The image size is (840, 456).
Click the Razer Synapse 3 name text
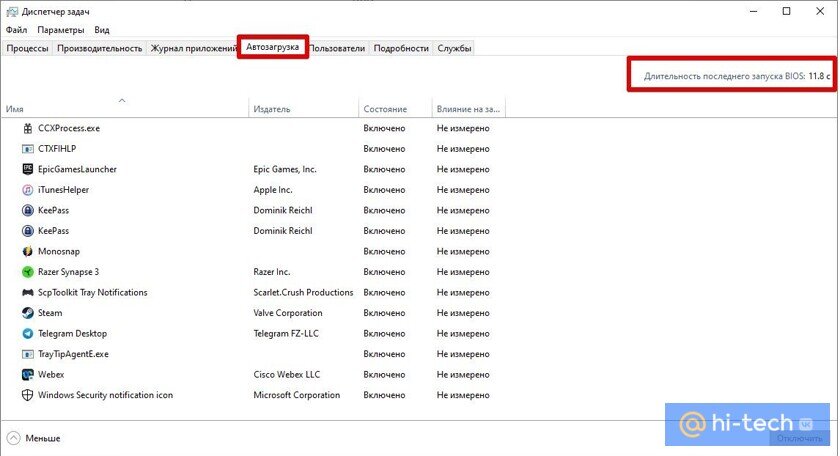69,272
